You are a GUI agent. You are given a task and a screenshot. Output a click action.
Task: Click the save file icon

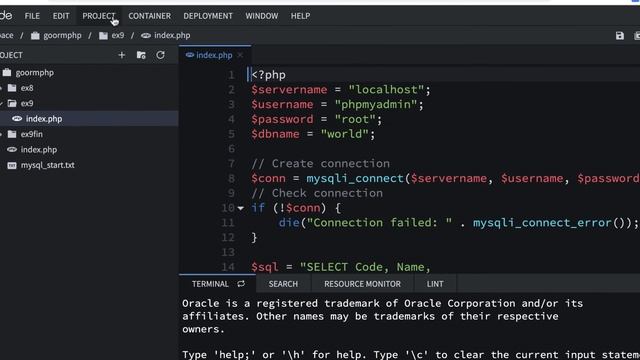[x=620, y=36]
